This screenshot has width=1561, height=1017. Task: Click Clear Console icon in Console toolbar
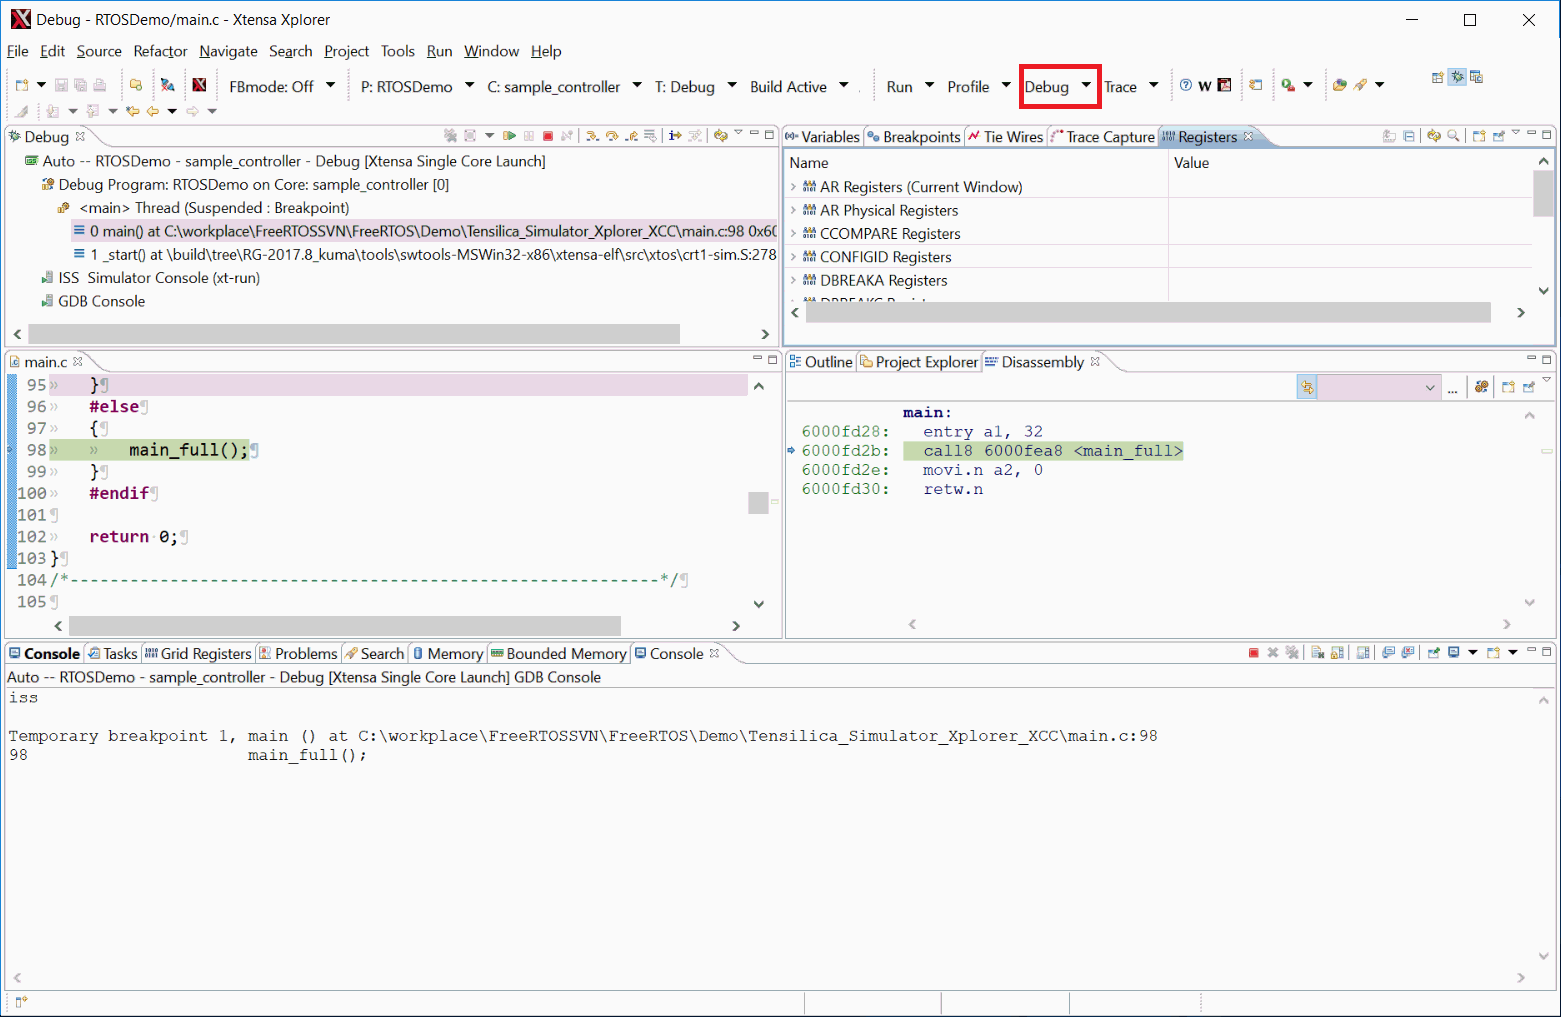[x=1318, y=653]
